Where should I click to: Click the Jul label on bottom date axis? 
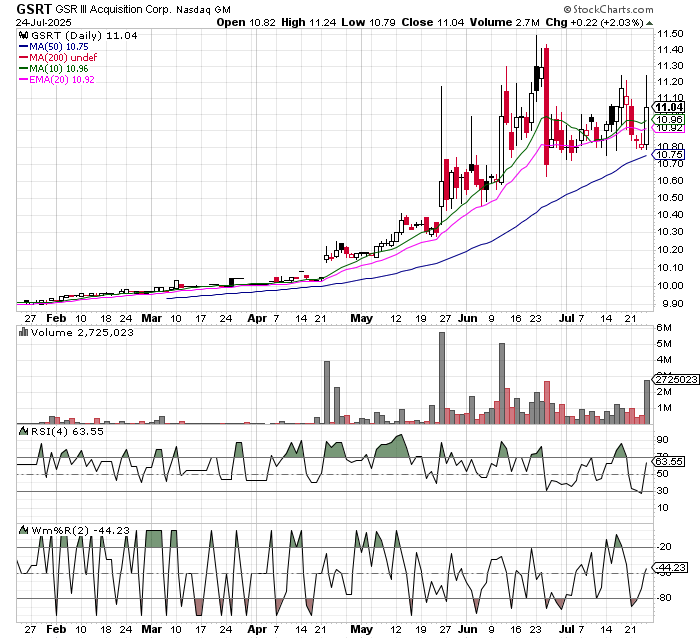567,629
